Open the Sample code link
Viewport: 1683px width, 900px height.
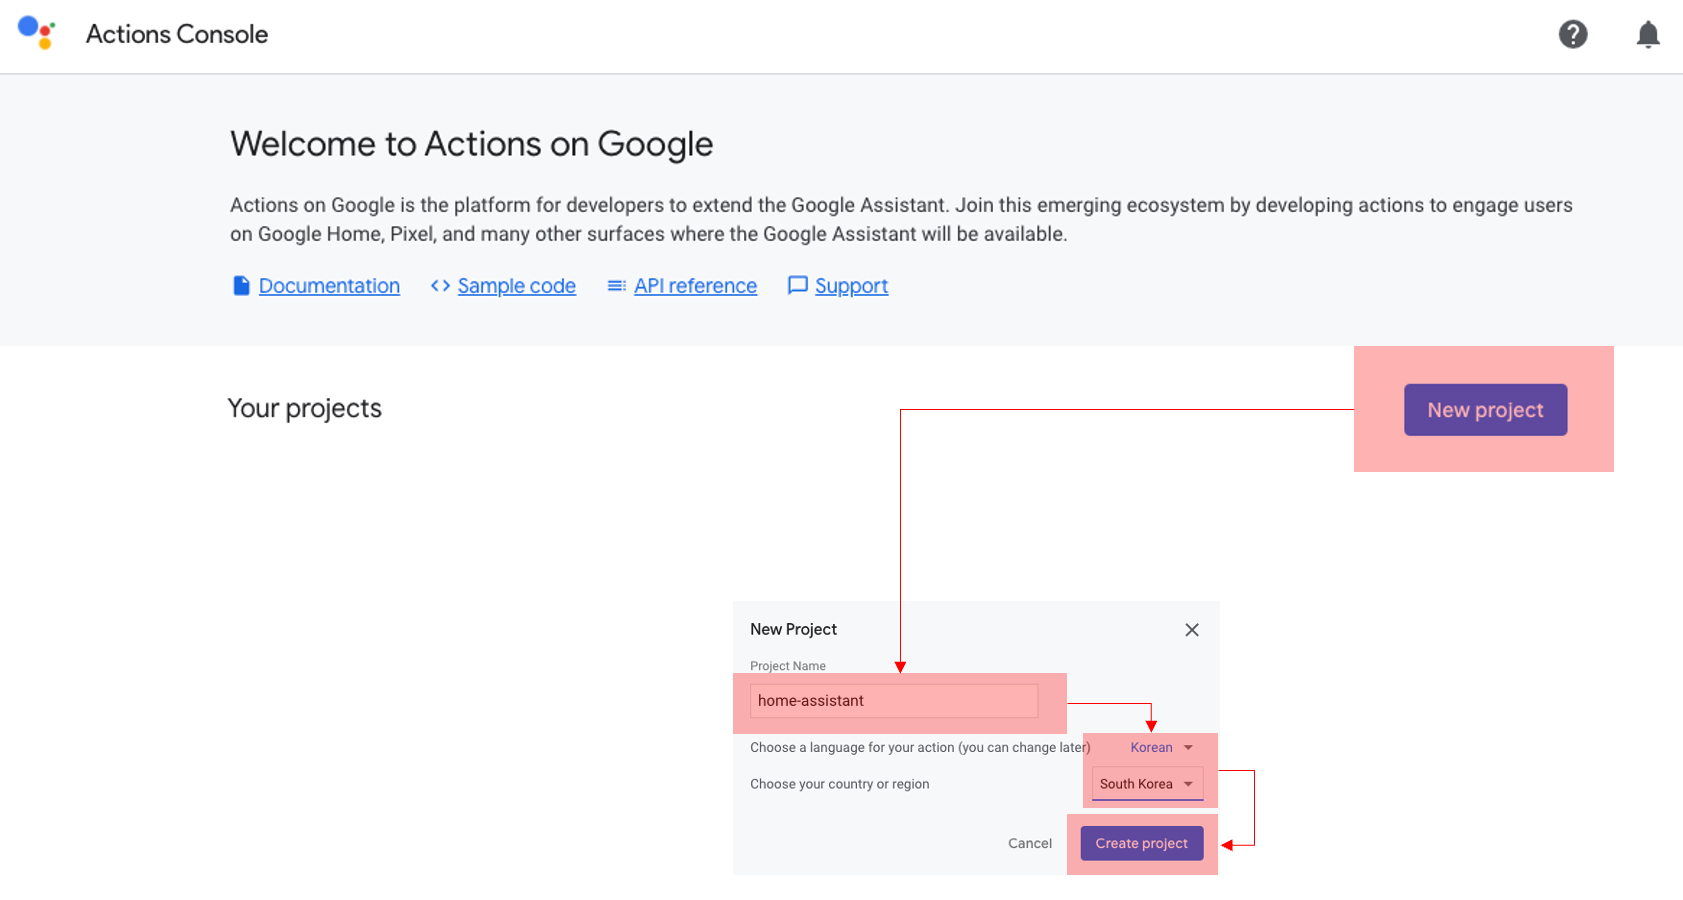pyautogui.click(x=517, y=286)
